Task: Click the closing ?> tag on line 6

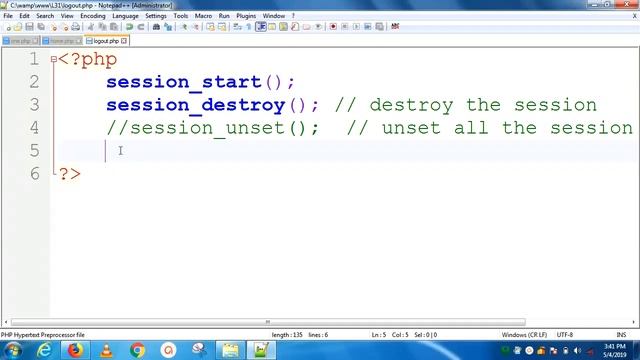Action: tap(70, 174)
